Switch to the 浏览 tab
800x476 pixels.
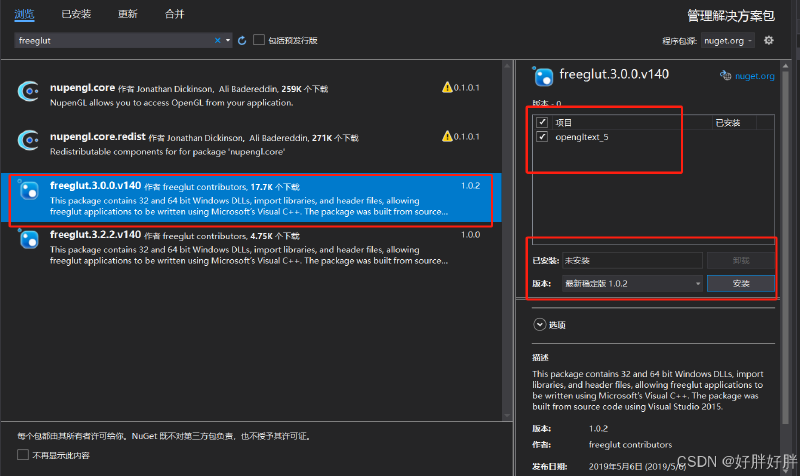coord(24,14)
